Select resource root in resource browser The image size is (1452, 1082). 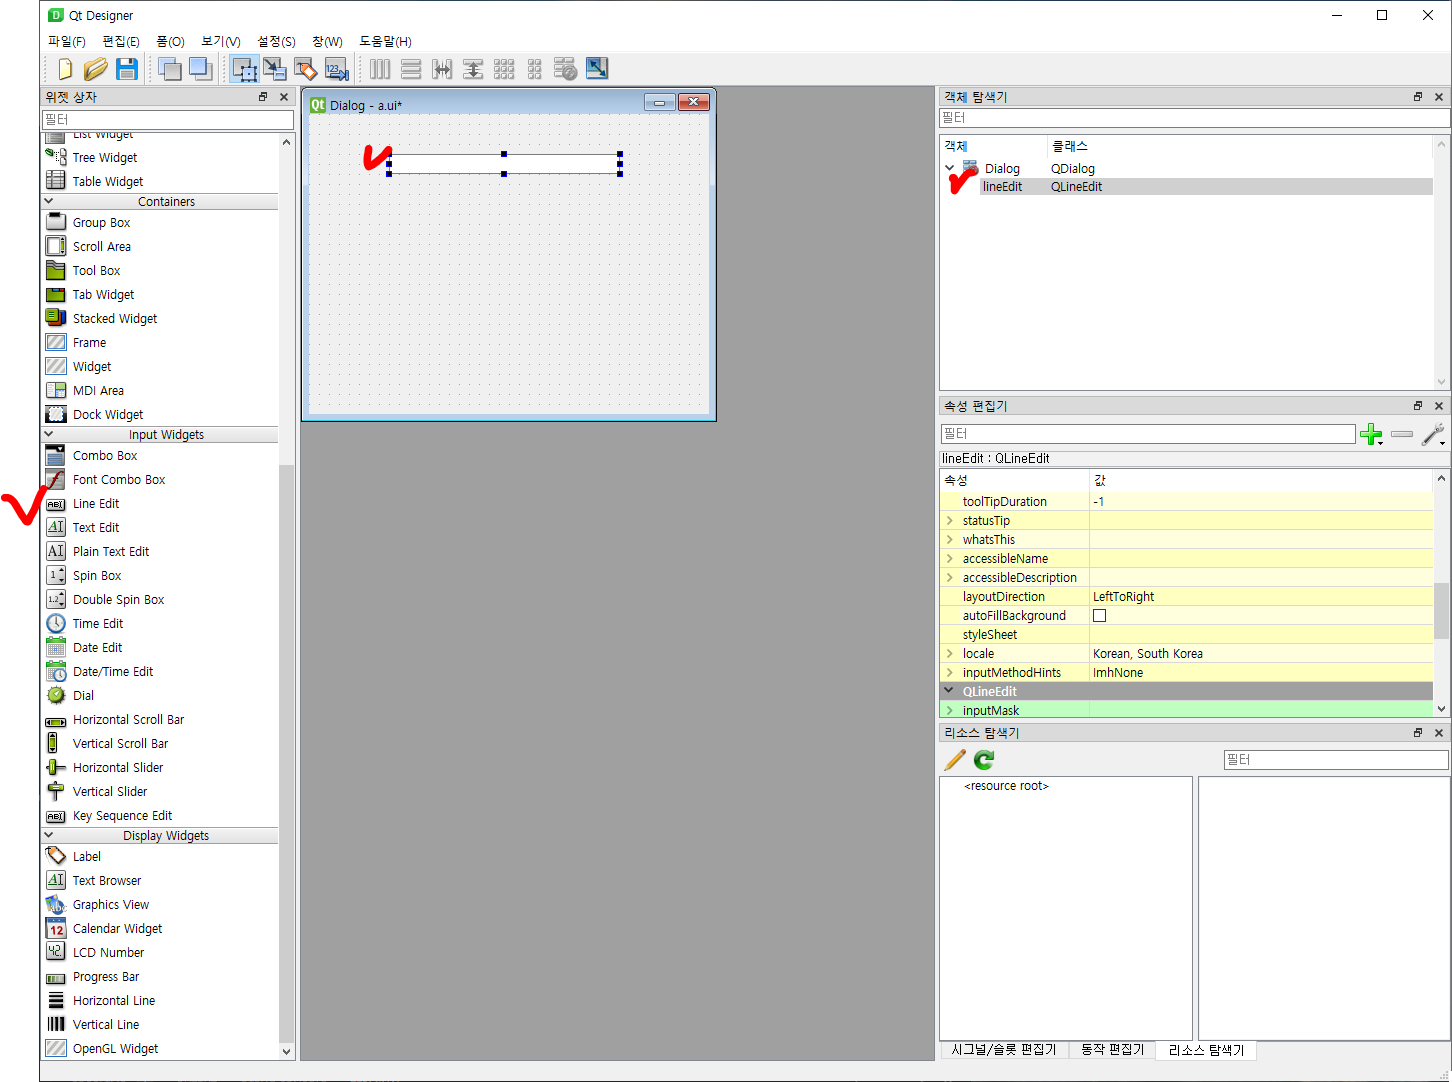pyautogui.click(x=1006, y=786)
